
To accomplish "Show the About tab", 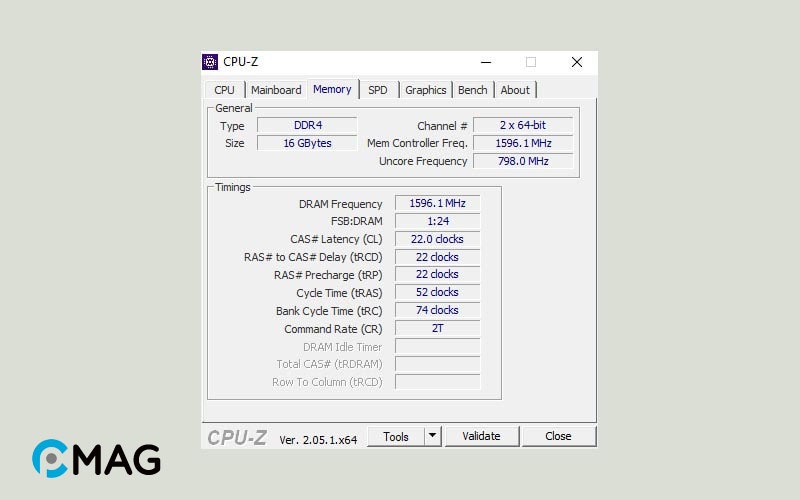I will pos(515,90).
